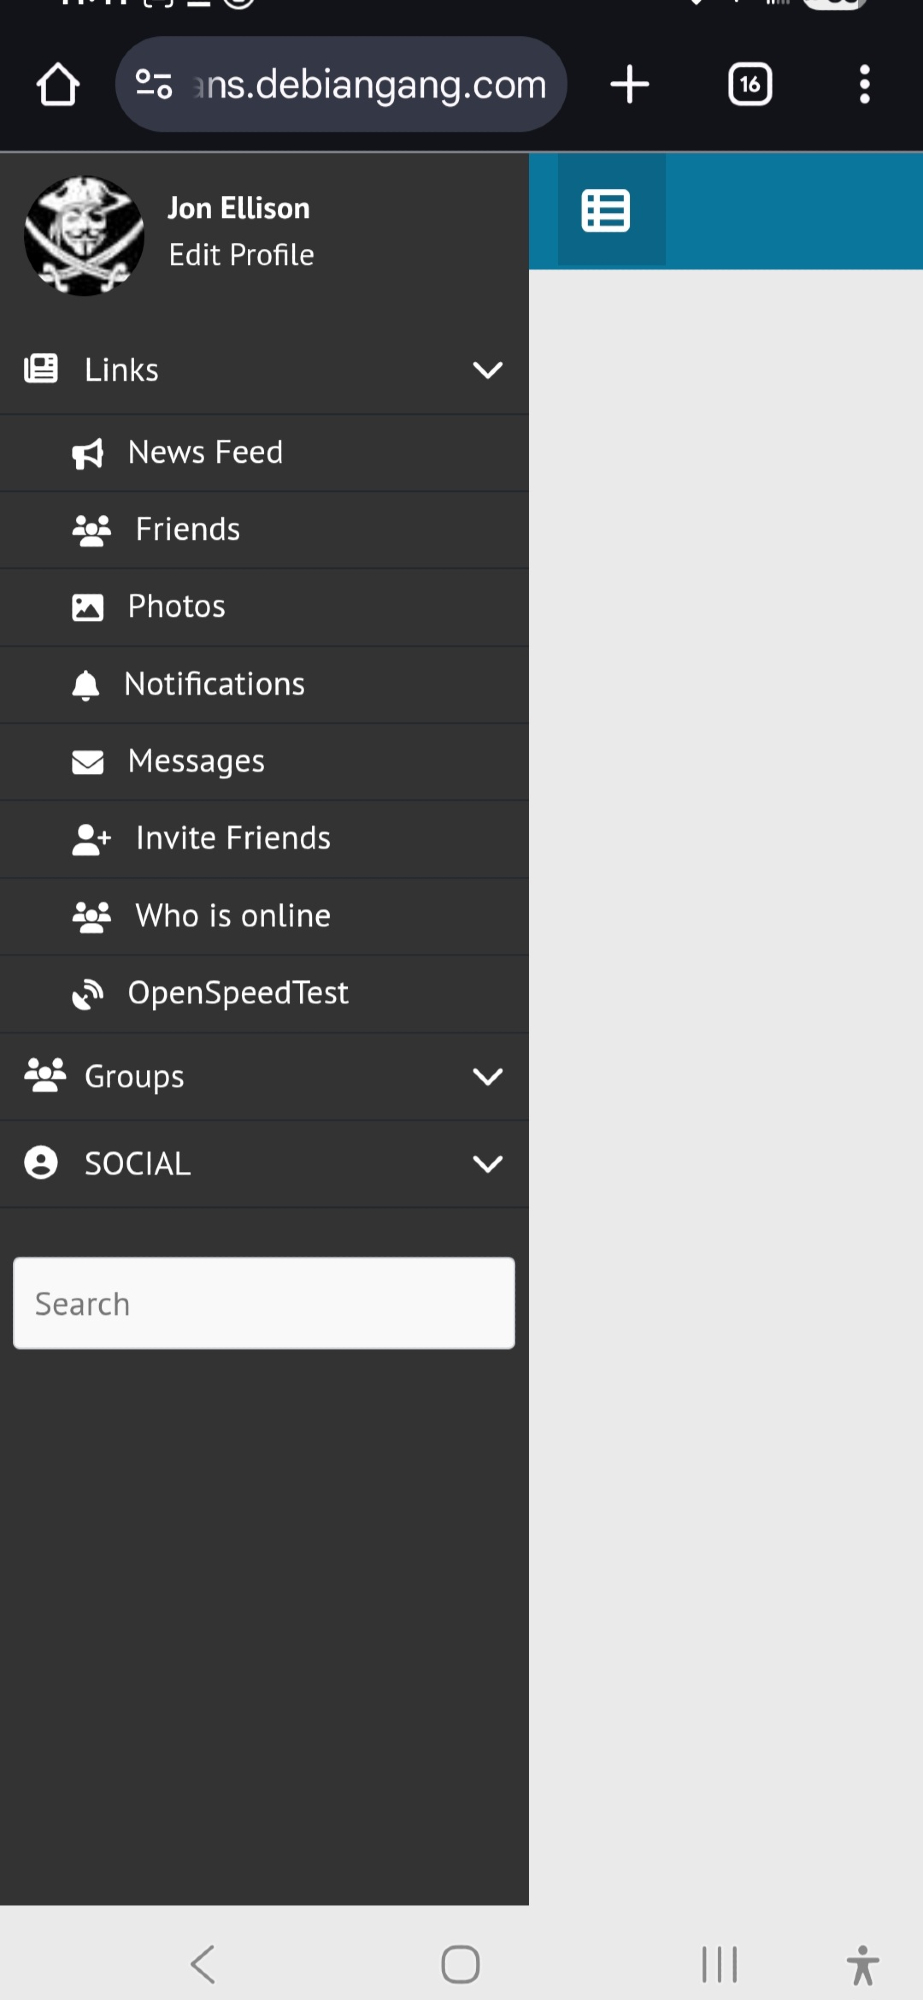
Task: Show the open tabs switcher
Action: point(750,85)
